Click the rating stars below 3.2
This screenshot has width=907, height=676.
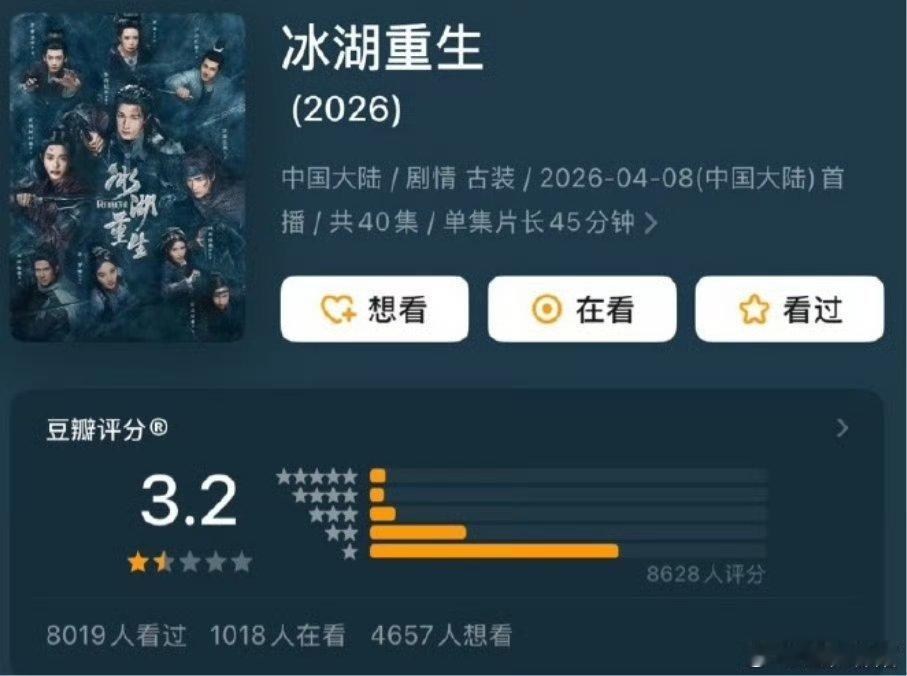pyautogui.click(x=190, y=562)
